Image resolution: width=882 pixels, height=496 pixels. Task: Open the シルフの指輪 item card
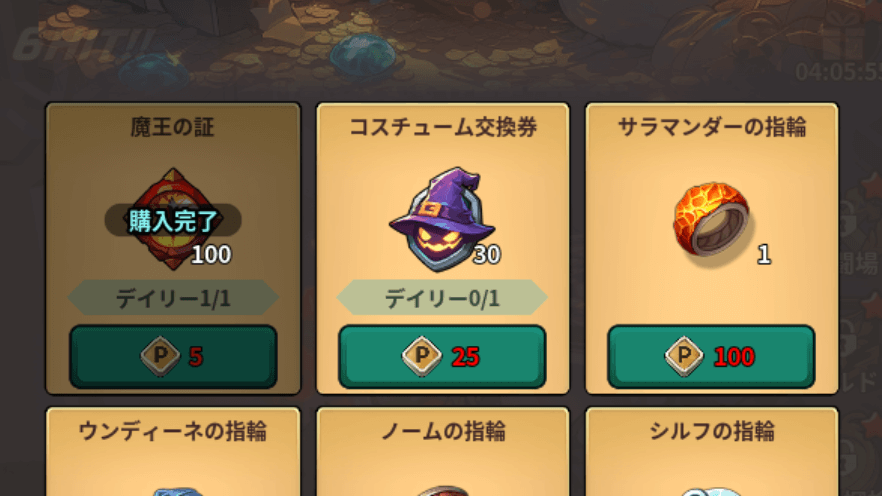pos(712,452)
